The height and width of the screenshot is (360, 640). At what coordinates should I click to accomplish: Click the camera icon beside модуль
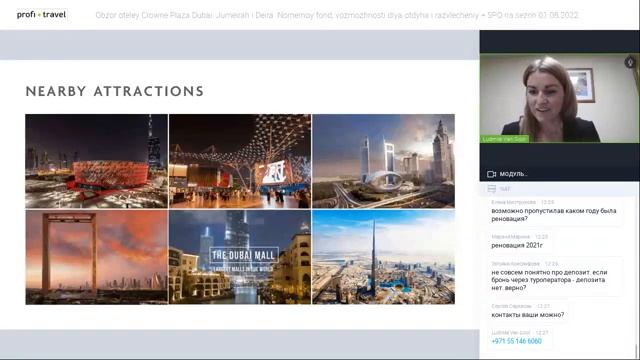tap(491, 174)
